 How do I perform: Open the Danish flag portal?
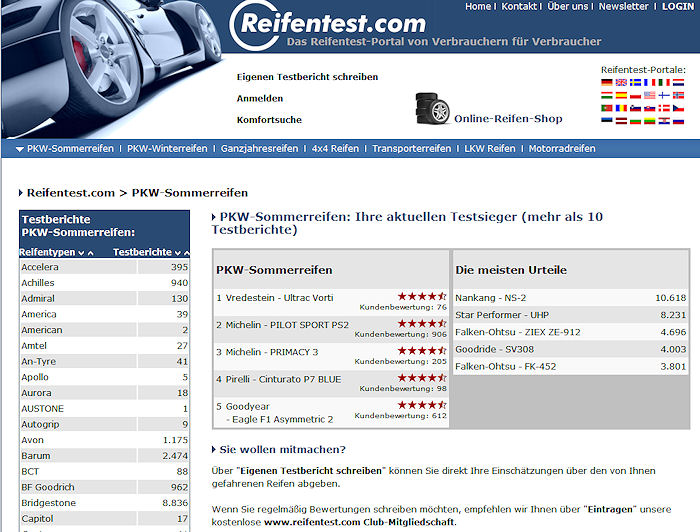[x=664, y=108]
